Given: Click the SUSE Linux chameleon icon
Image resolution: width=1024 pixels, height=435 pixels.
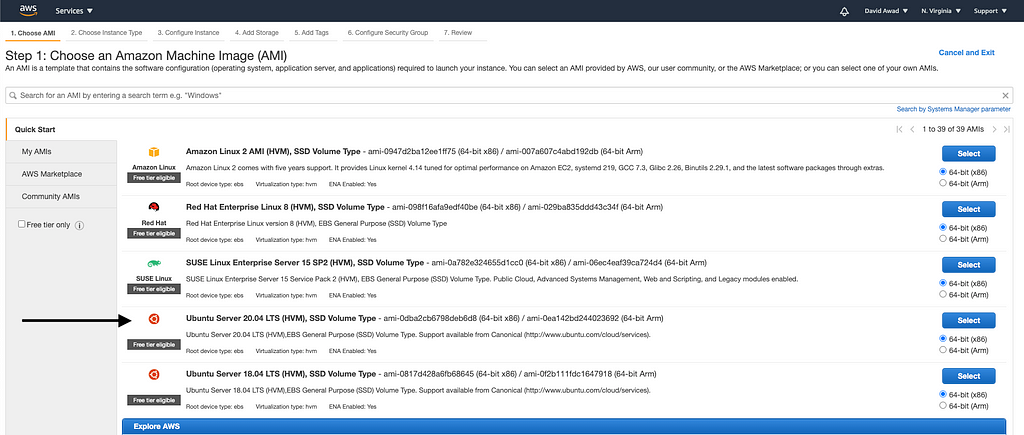Looking at the screenshot, I should click(154, 264).
